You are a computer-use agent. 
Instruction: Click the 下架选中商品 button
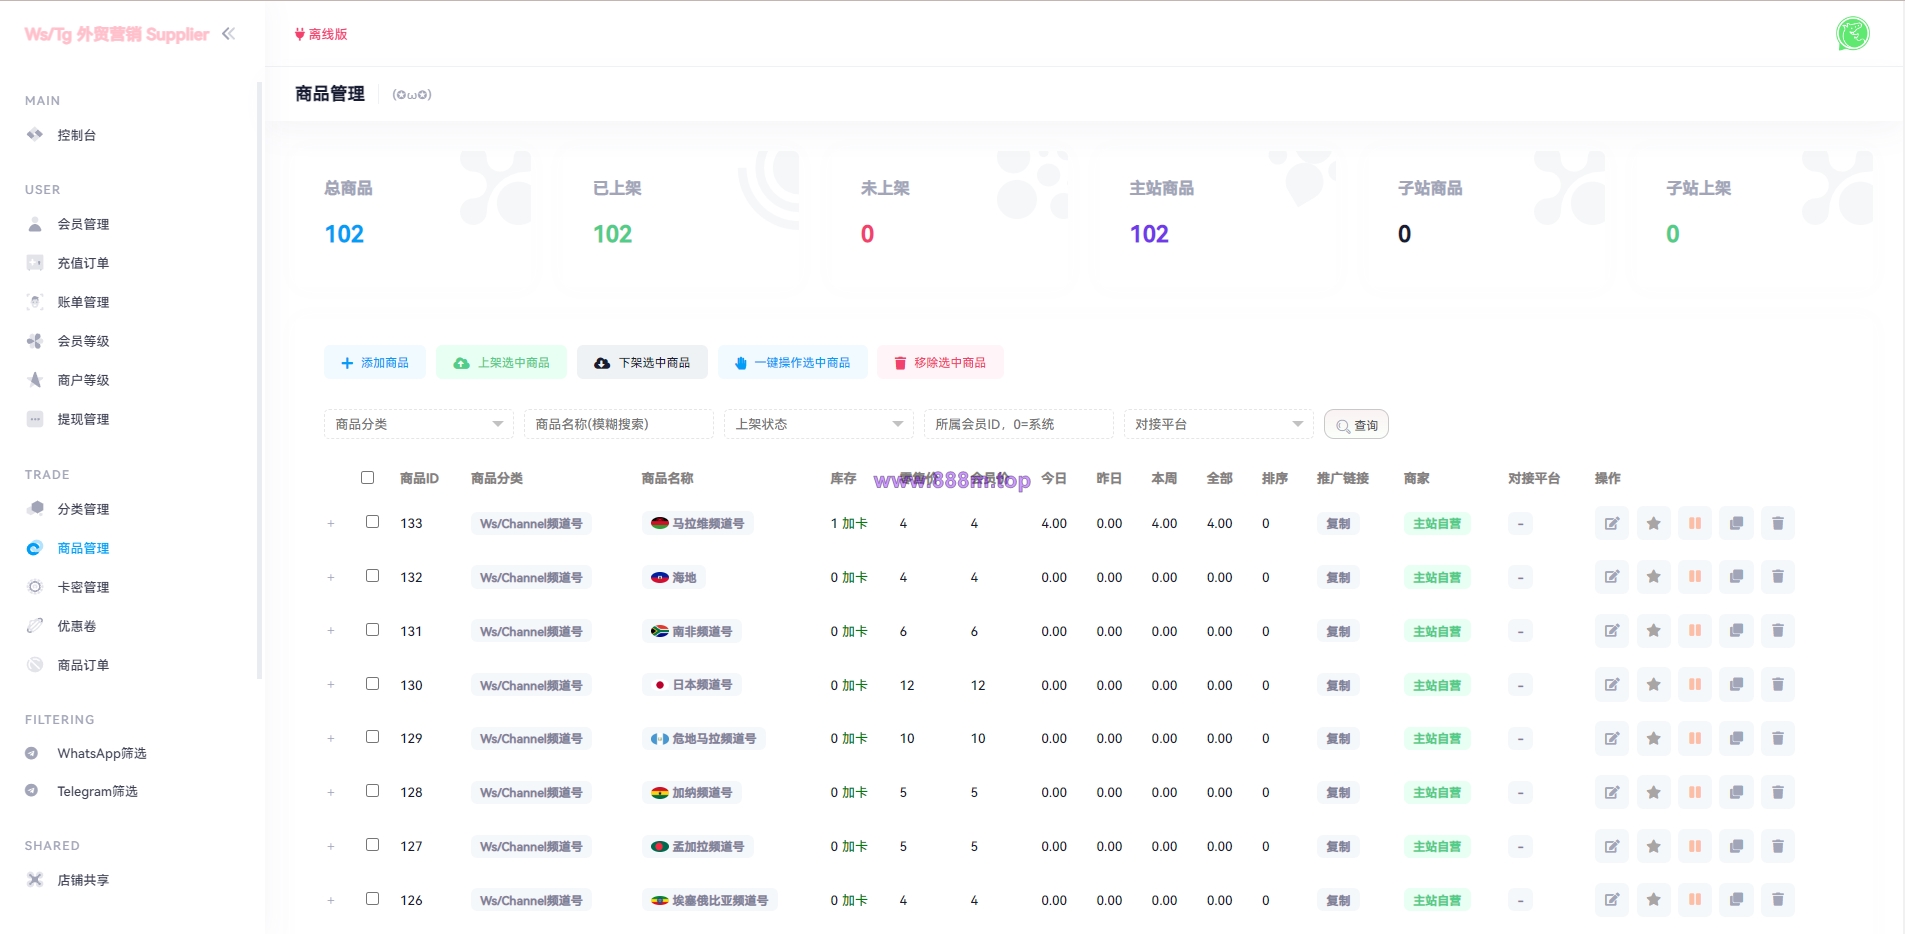click(642, 362)
